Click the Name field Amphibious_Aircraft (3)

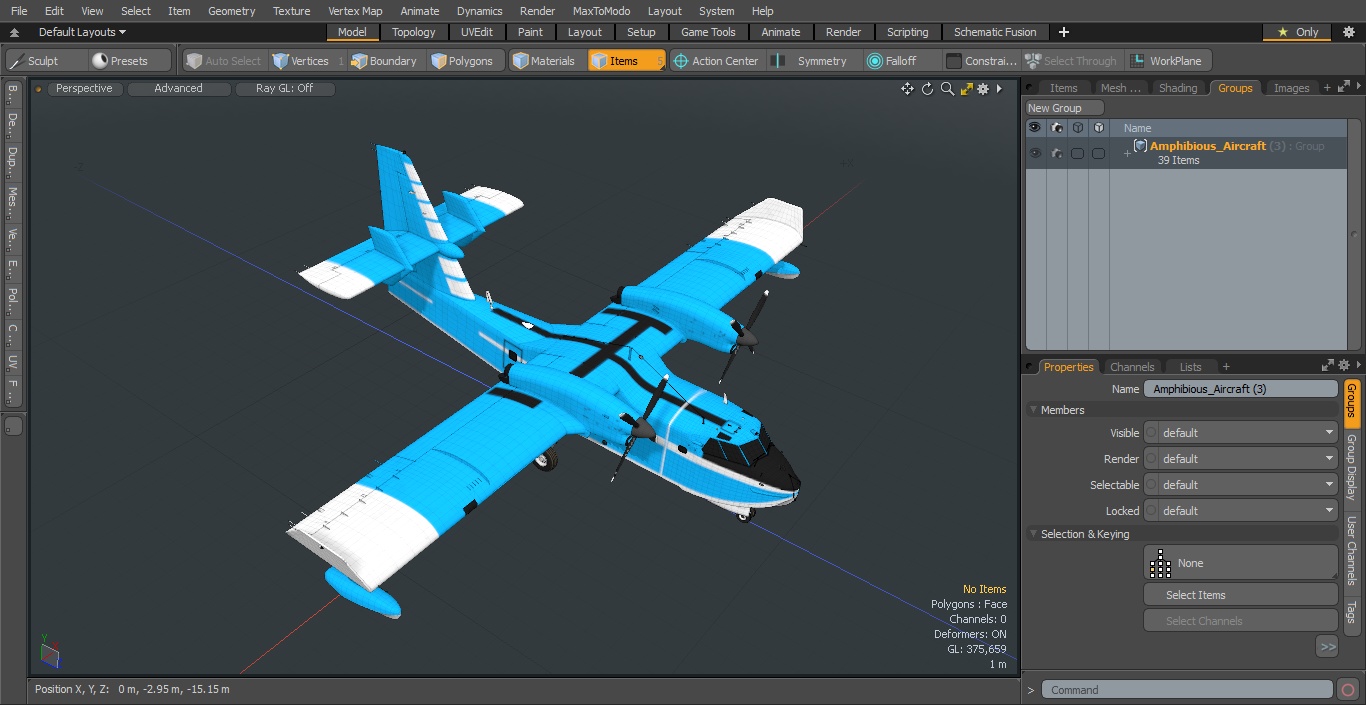point(1241,389)
